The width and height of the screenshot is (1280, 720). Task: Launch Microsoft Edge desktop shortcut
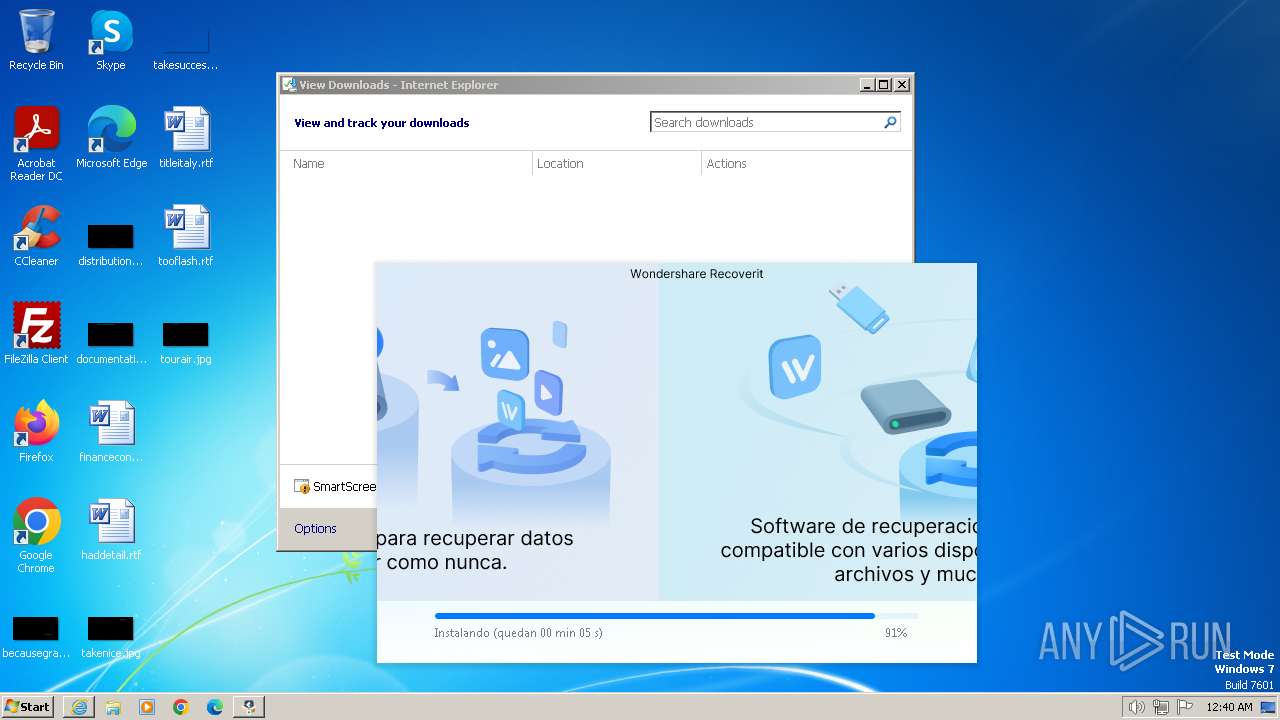pyautogui.click(x=111, y=137)
